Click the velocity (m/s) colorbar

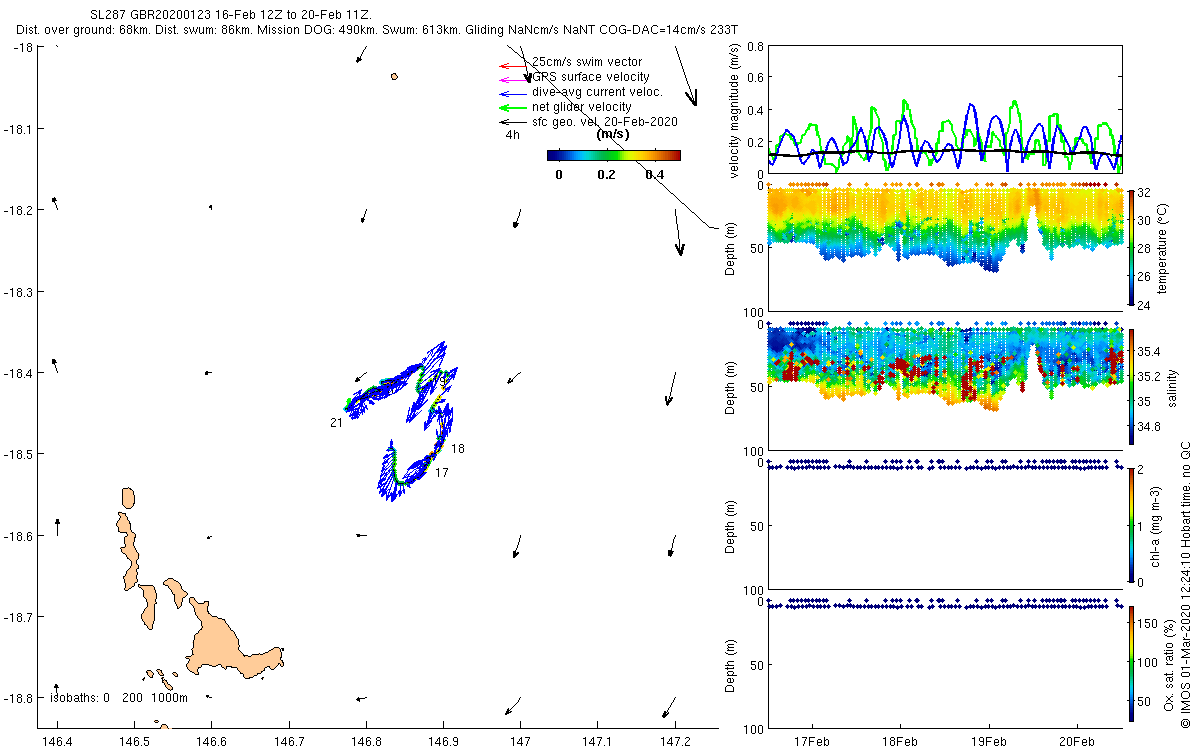pyautogui.click(x=614, y=155)
